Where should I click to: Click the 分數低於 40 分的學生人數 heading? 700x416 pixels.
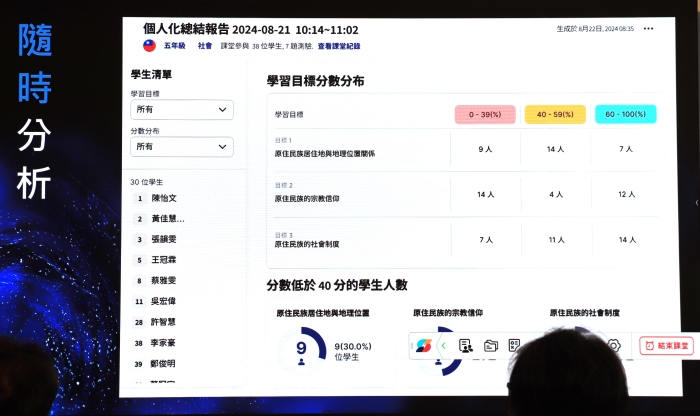tap(337, 285)
